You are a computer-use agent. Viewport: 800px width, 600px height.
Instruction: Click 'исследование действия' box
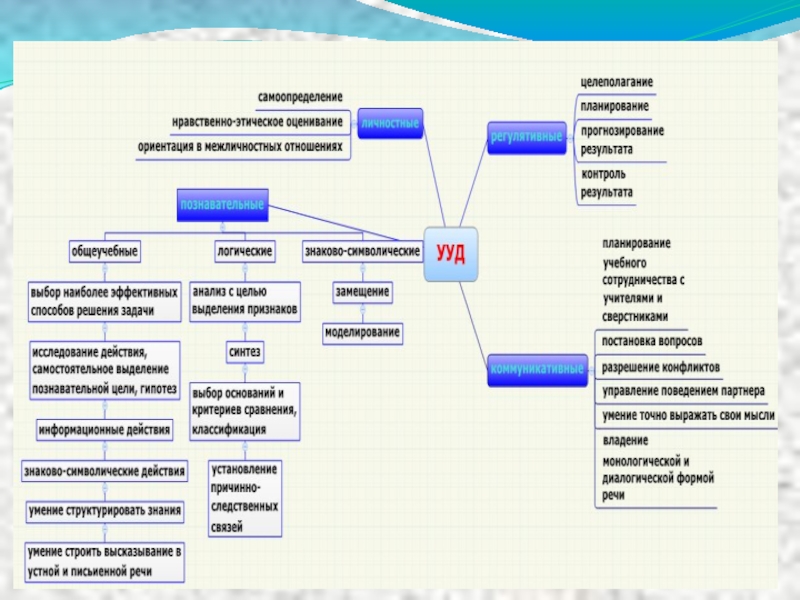pyautogui.click(x=105, y=371)
